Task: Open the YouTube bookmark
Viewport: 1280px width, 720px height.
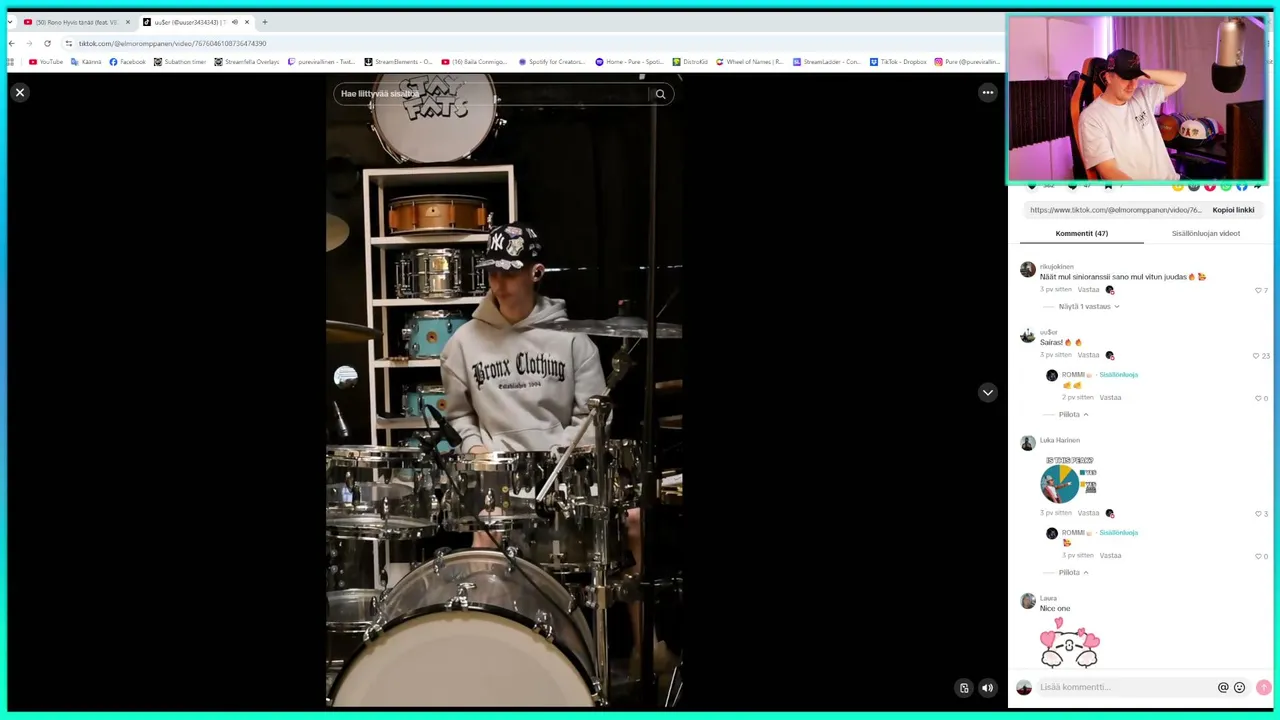Action: point(46,62)
